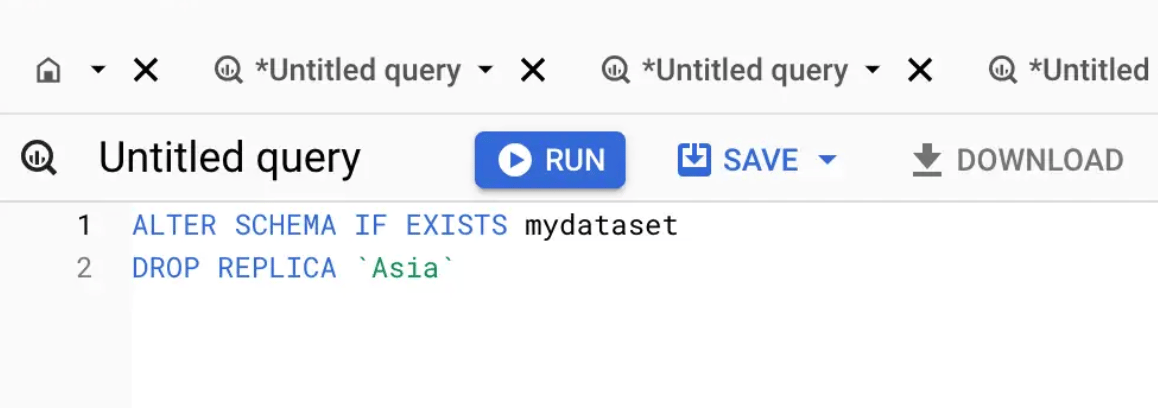Click the SAVE disk icon
This screenshot has width=1158, height=408.
(693, 159)
